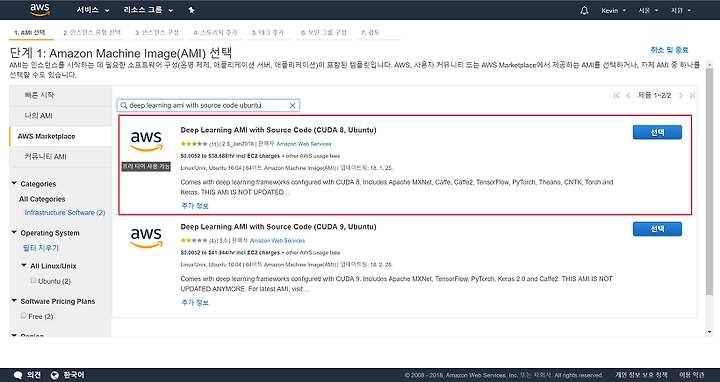
Task: Open the pin shortcuts icon in header
Action: 191,10
